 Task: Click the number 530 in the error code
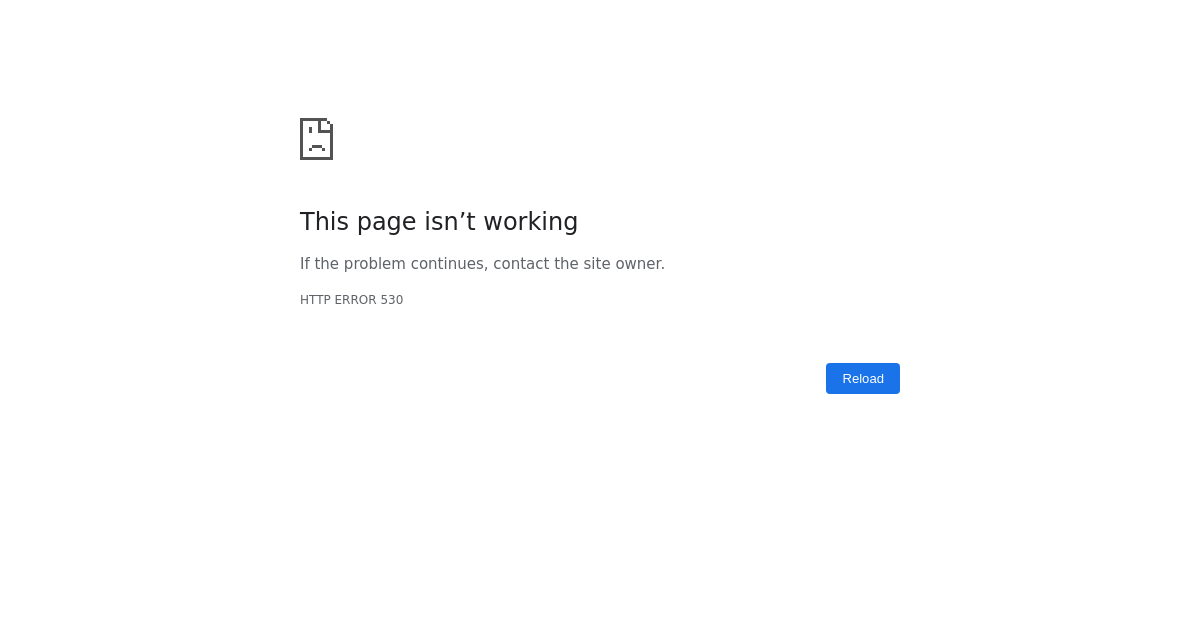pos(392,300)
